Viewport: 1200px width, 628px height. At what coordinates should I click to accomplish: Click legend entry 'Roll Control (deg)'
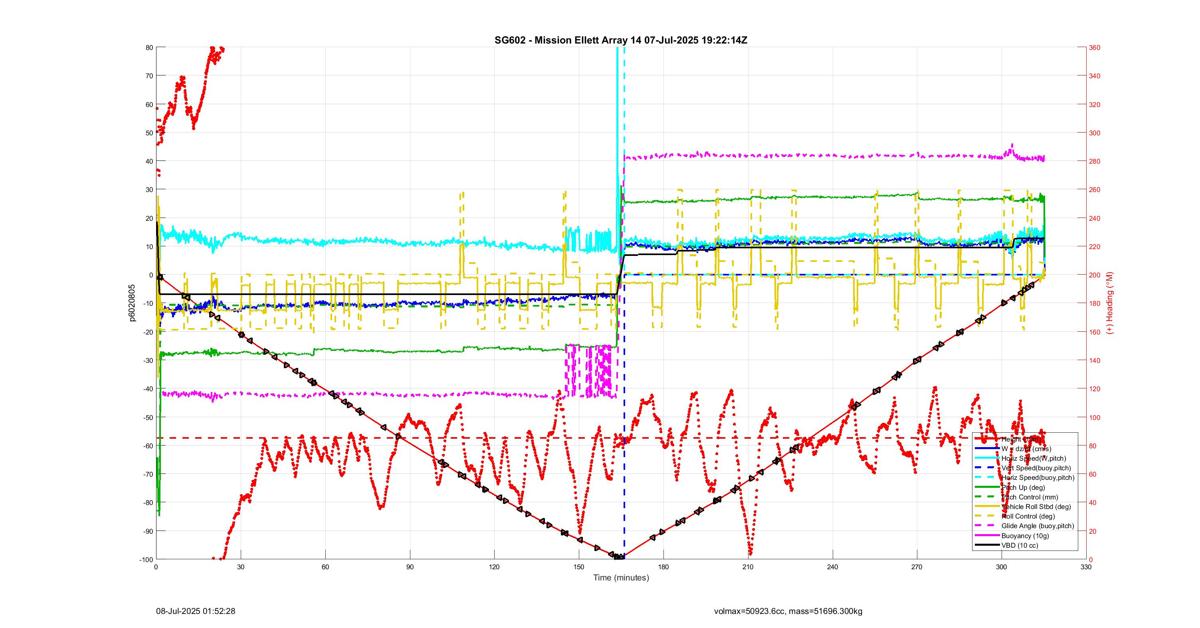[1028, 516]
